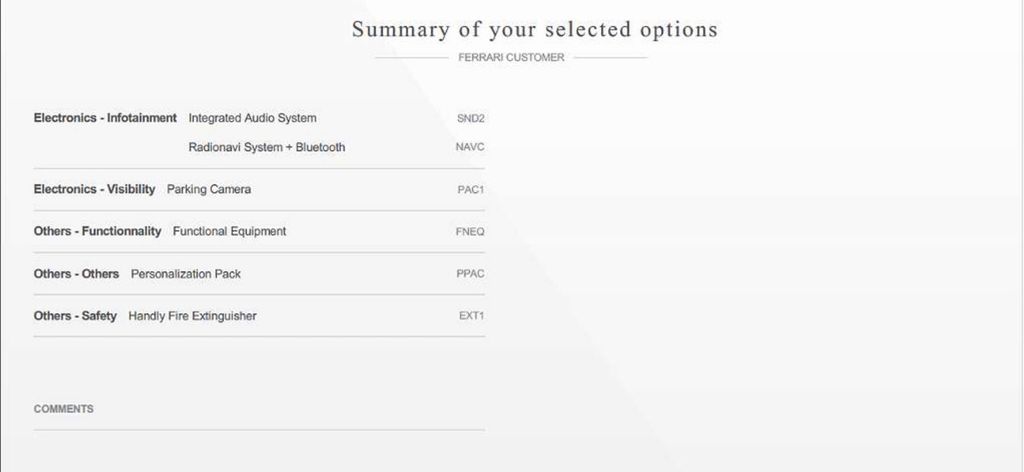1024x472 pixels.
Task: Click the Handly Fire Extinguisher option
Action: [192, 316]
